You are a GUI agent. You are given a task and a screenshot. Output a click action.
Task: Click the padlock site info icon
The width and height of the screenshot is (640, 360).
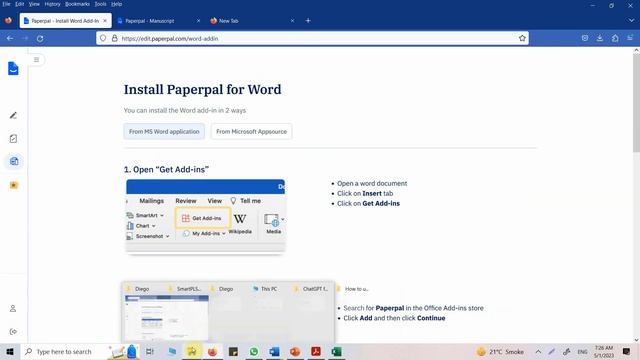[114, 38]
